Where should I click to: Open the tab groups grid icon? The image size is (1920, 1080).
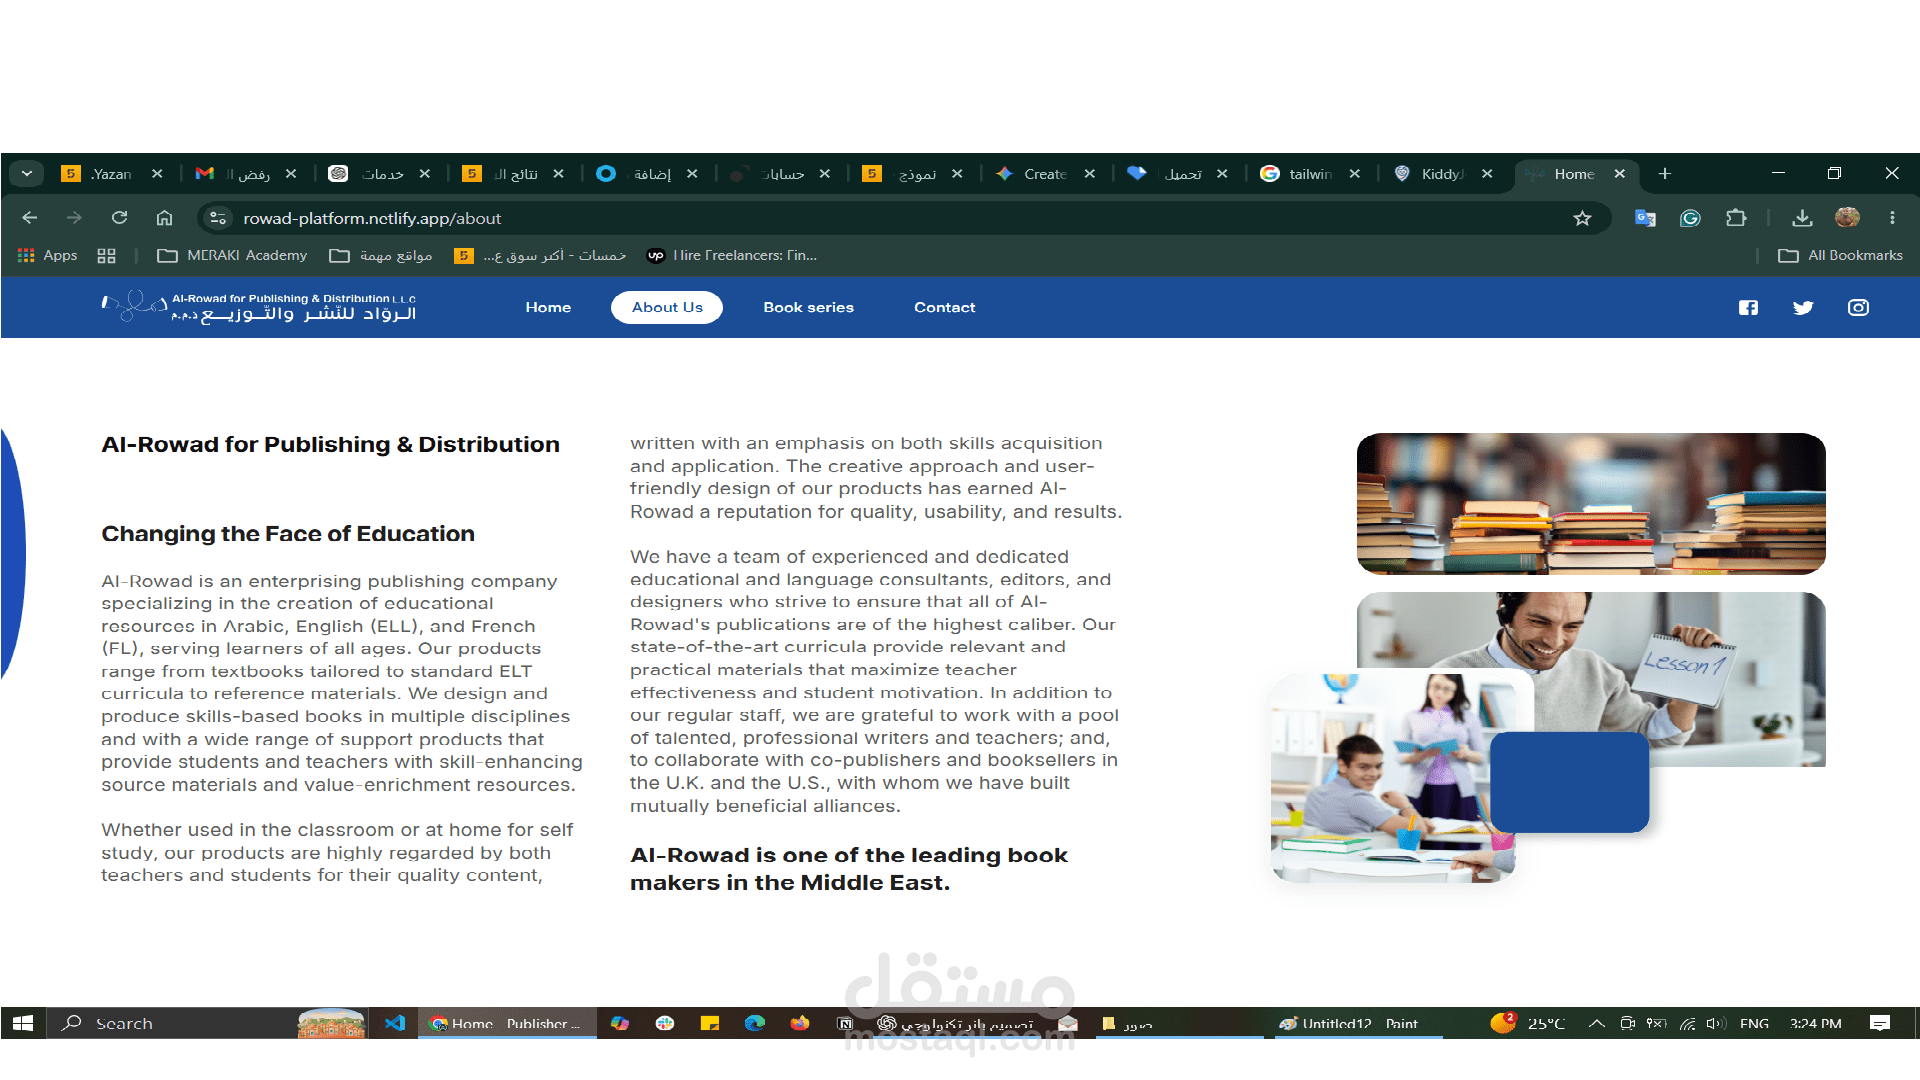107,256
